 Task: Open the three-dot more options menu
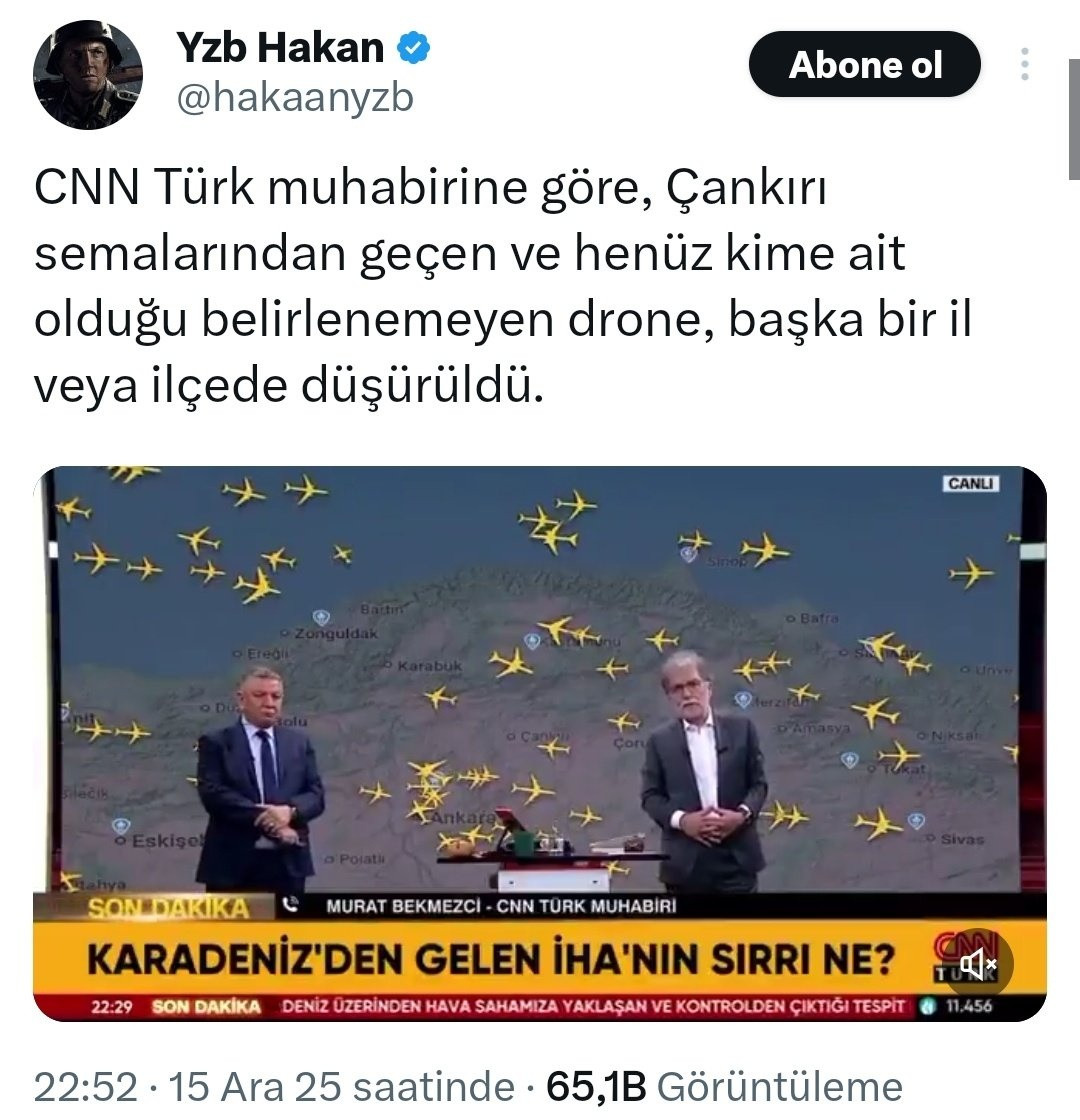(1025, 64)
